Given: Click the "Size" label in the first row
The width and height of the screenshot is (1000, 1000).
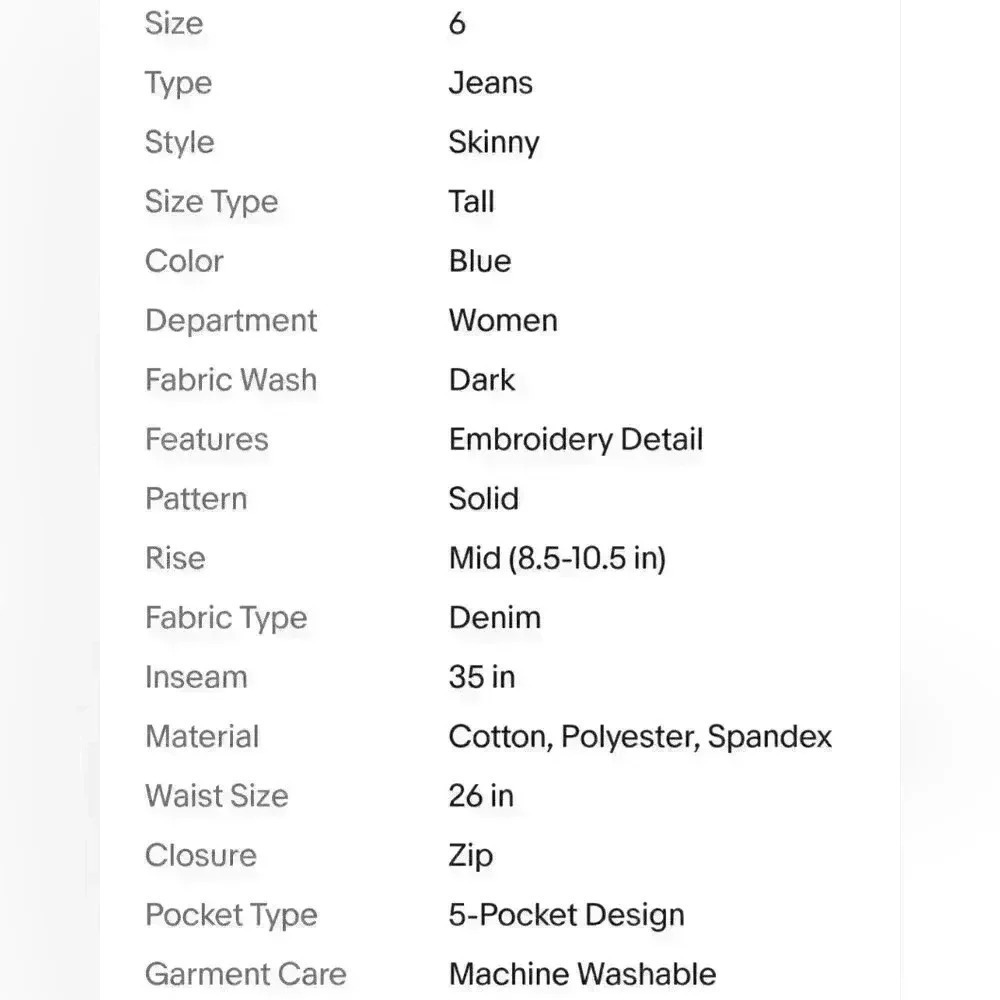Looking at the screenshot, I should pos(173,23).
